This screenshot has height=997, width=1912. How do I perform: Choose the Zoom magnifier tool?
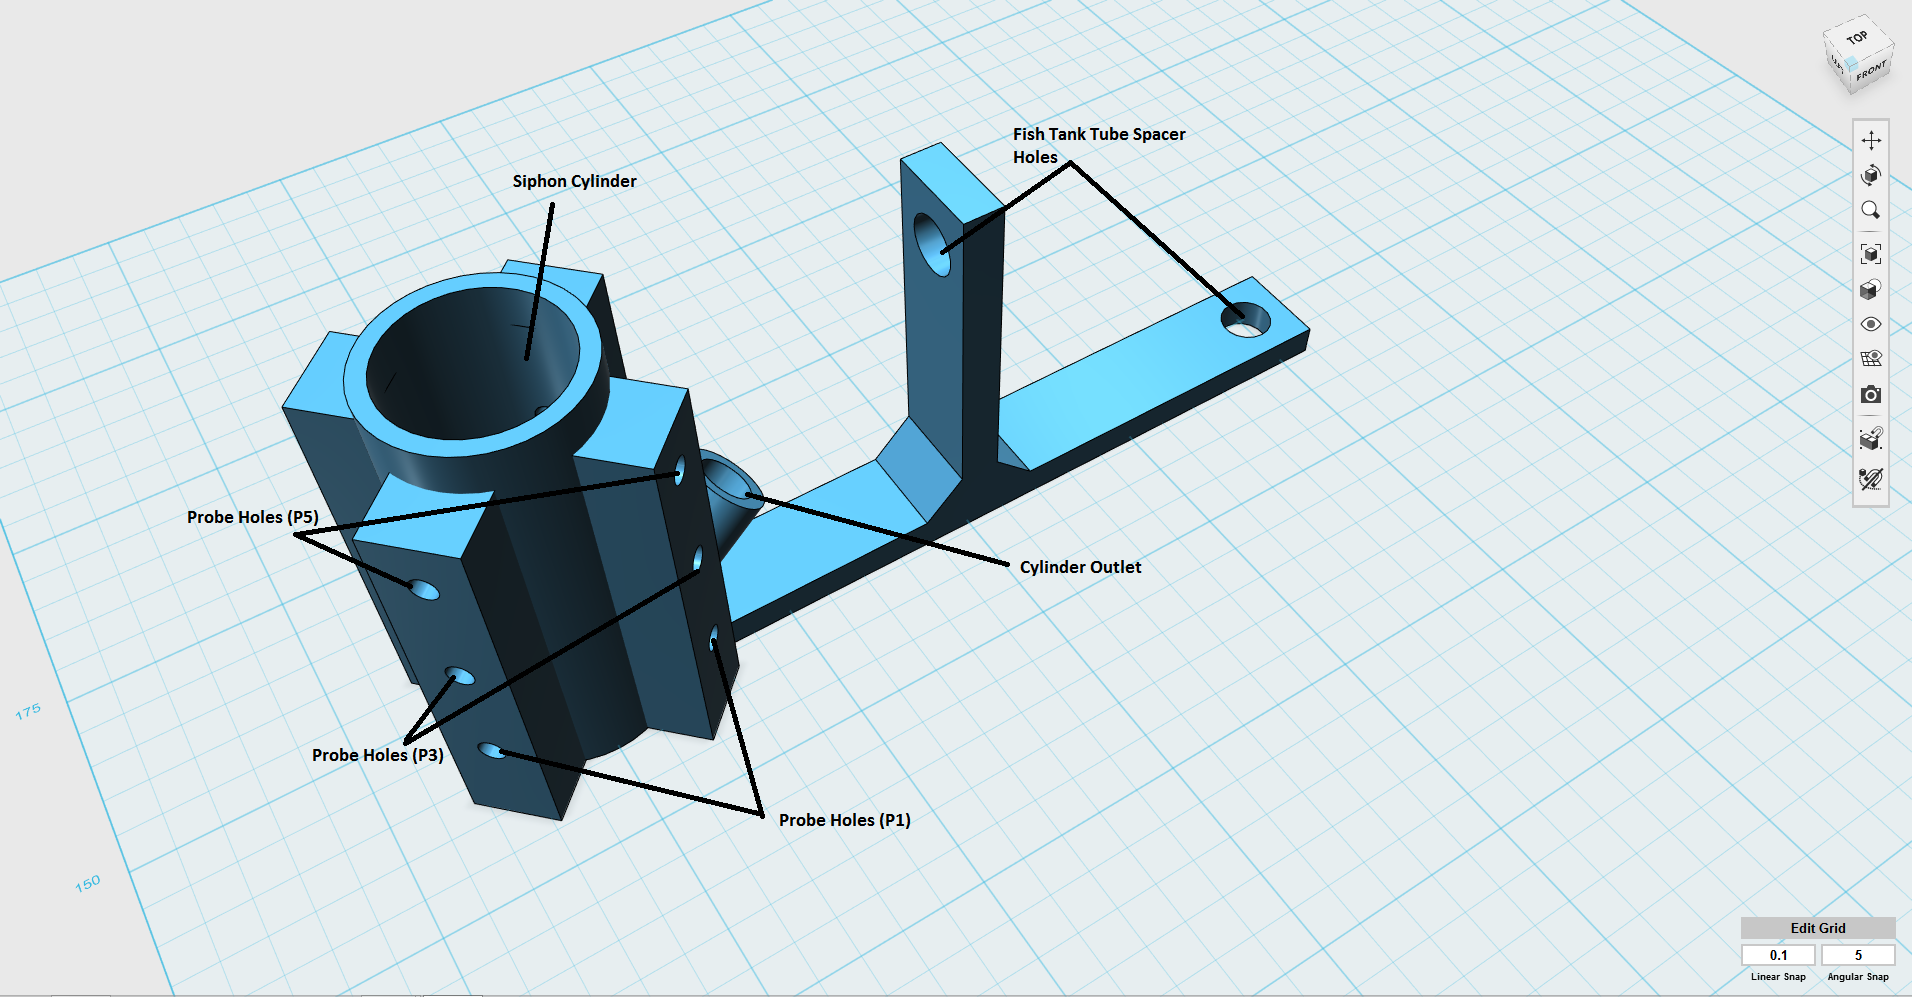(1871, 210)
